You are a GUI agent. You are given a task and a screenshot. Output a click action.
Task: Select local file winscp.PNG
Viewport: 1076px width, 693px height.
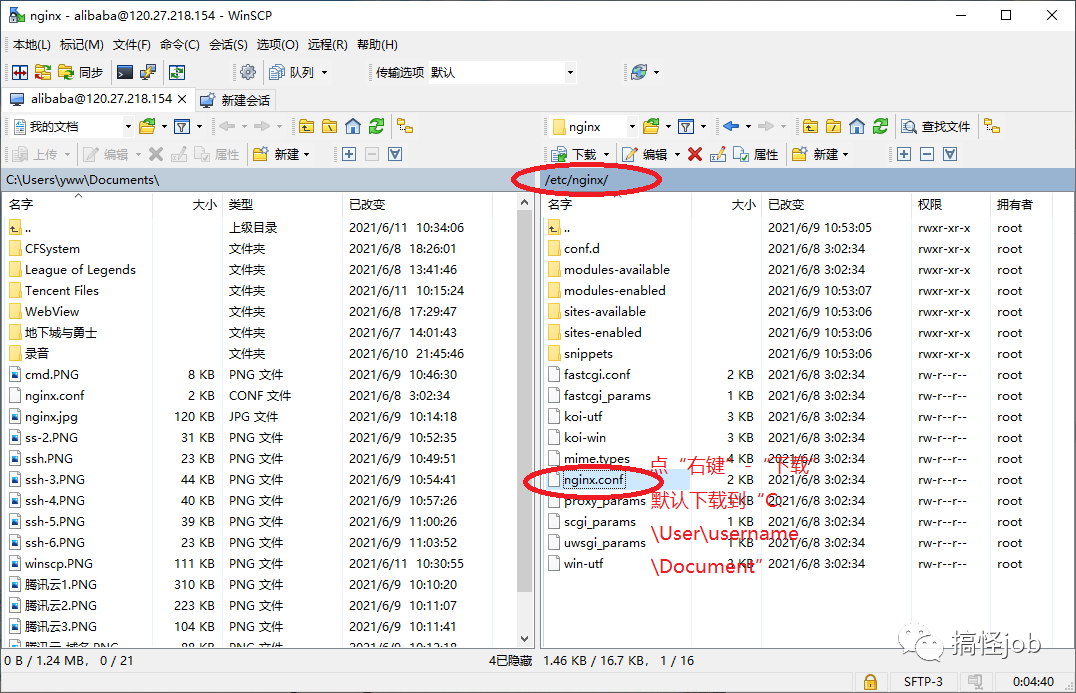[x=58, y=563]
